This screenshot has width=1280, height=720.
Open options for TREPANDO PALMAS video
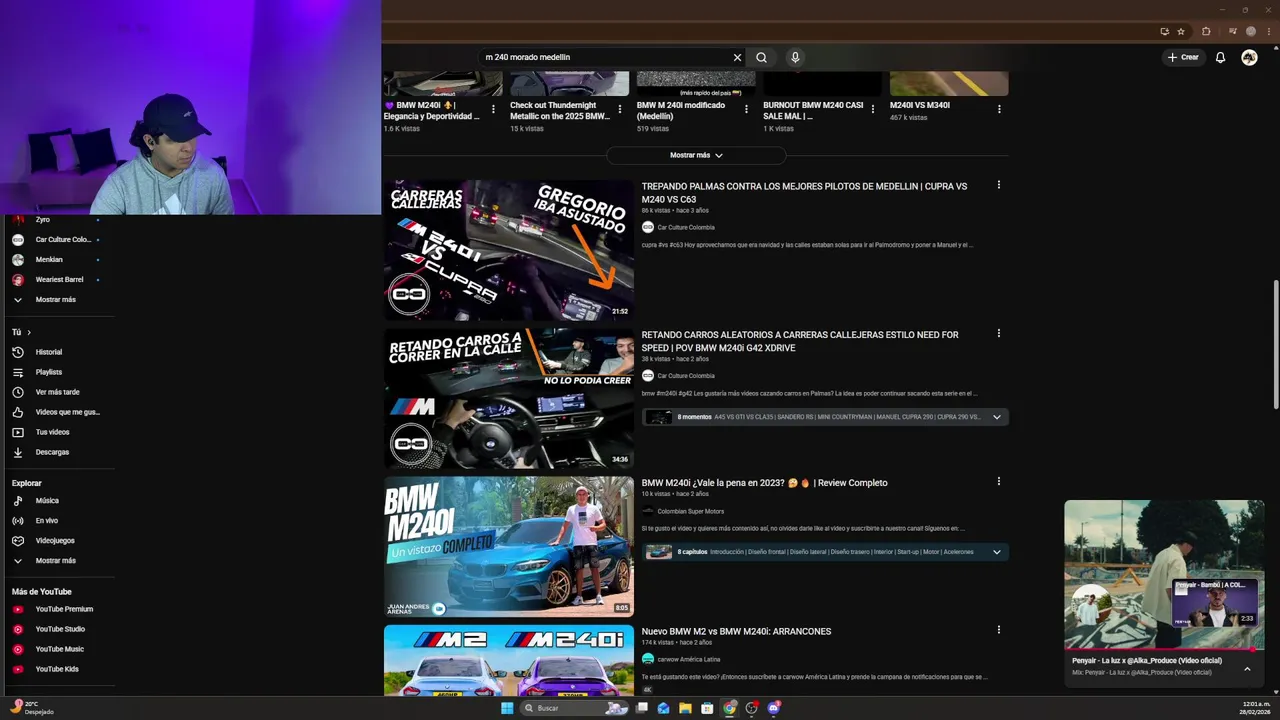coord(998,185)
